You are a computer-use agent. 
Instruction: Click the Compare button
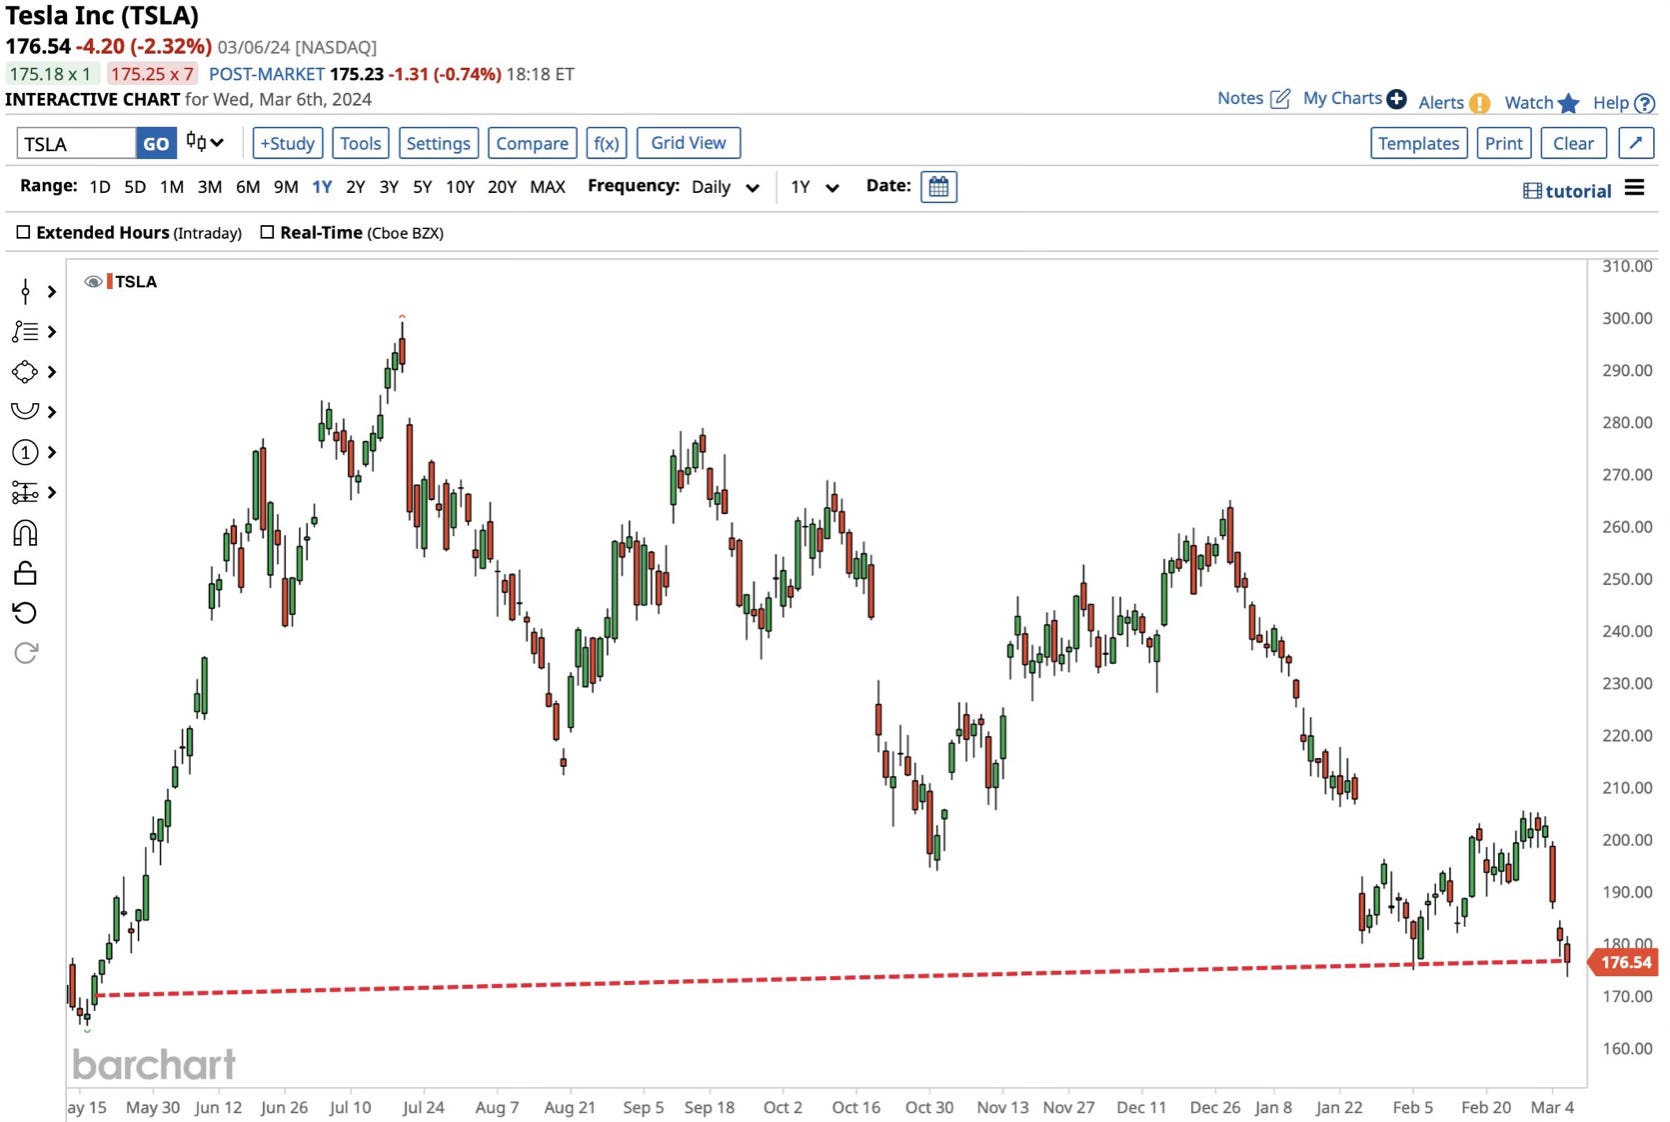pyautogui.click(x=532, y=143)
